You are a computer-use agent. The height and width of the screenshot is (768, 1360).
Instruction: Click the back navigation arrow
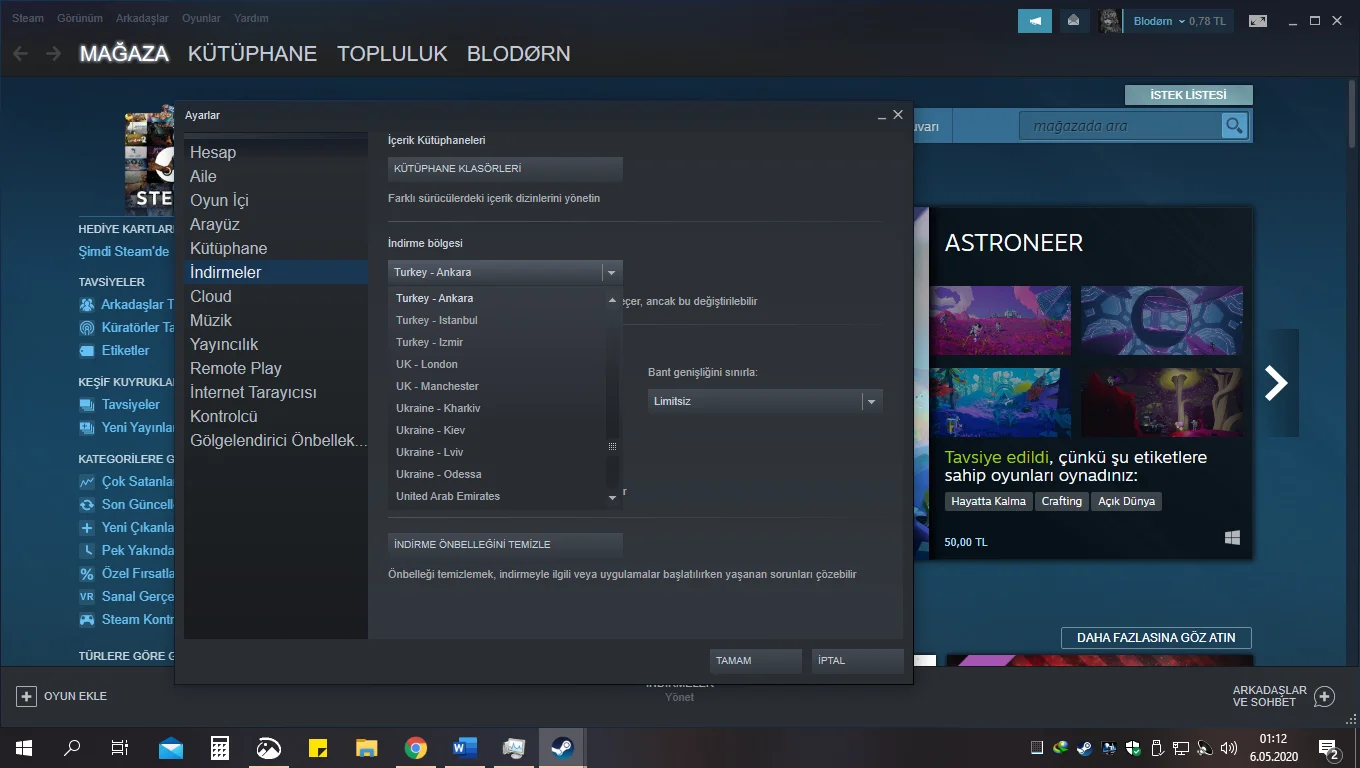point(21,54)
